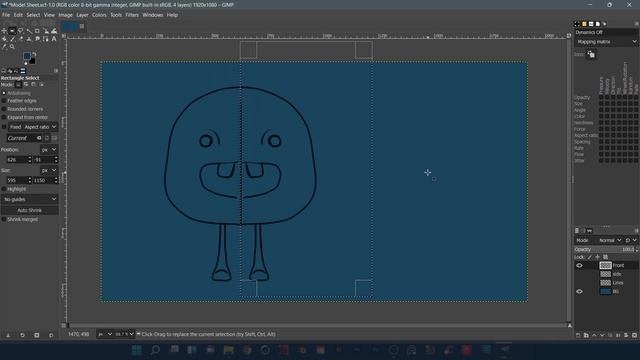Select the Move tool

click(4, 31)
